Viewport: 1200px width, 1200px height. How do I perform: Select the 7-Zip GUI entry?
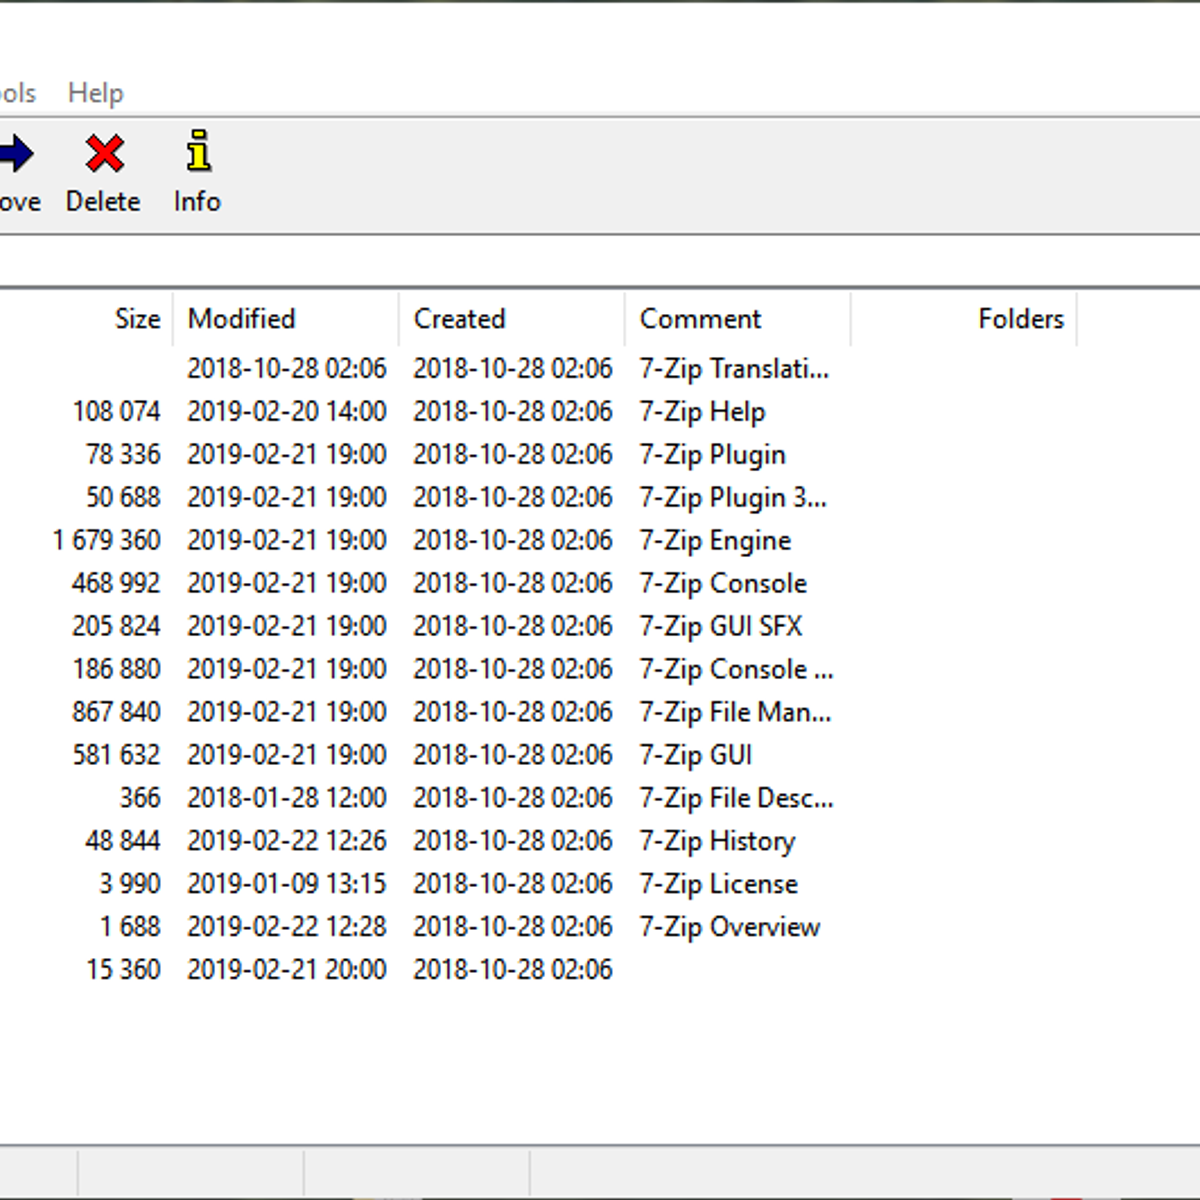tap(696, 756)
